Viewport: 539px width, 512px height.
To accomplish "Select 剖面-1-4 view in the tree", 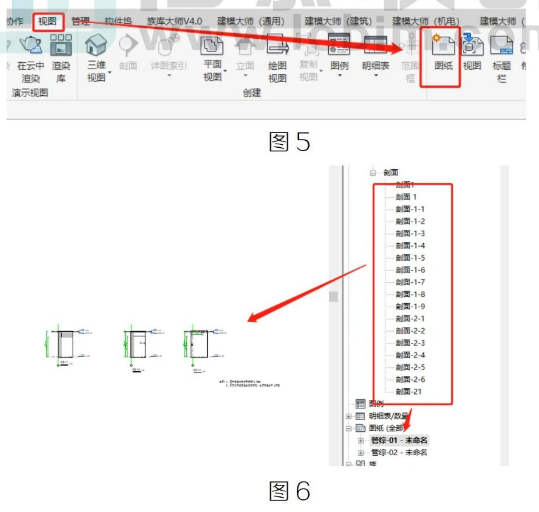I will (x=410, y=246).
